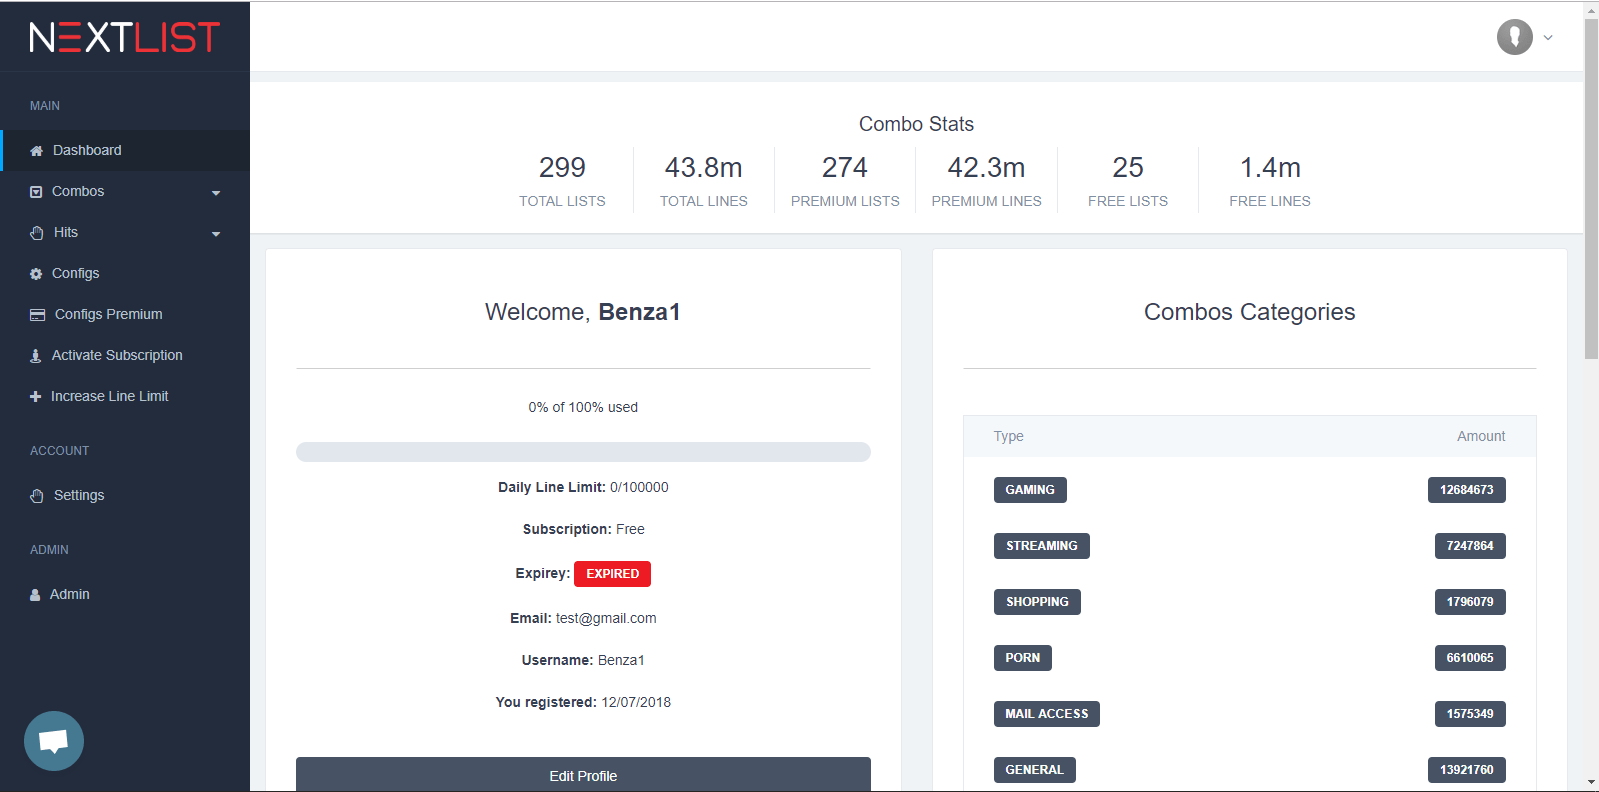Click the daily line usage progress bar
Image resolution: width=1599 pixels, height=792 pixels.
583,452
